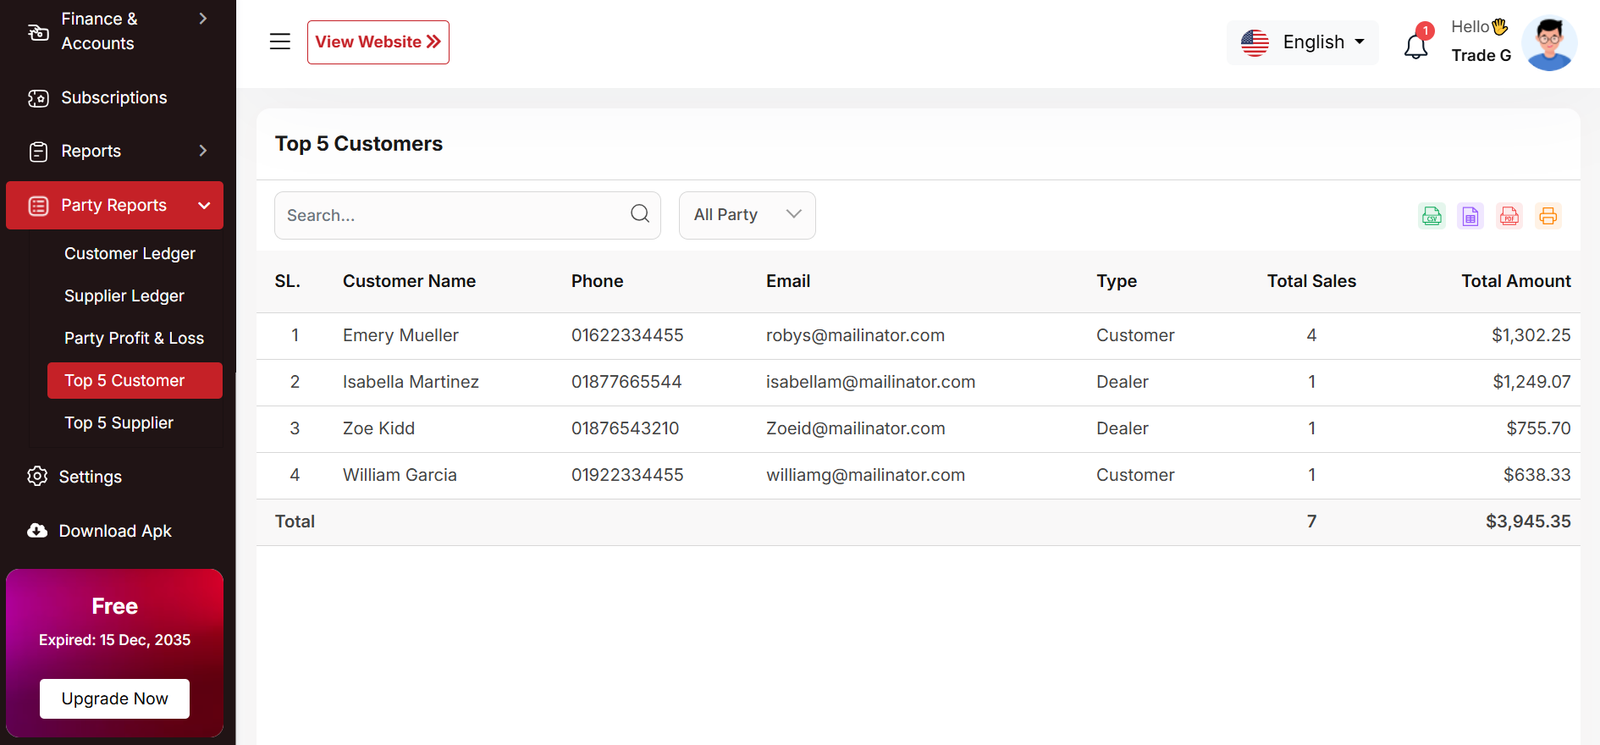Screen dimensions: 1600x745
Task: Open Party Profit & Loss report
Action: [134, 338]
